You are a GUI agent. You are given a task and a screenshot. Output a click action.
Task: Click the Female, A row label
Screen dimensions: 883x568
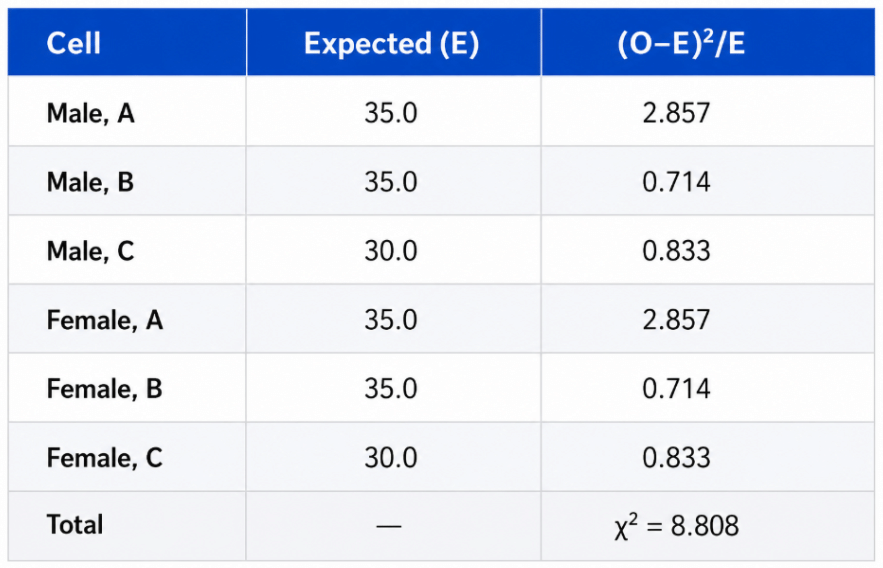tap(105, 320)
